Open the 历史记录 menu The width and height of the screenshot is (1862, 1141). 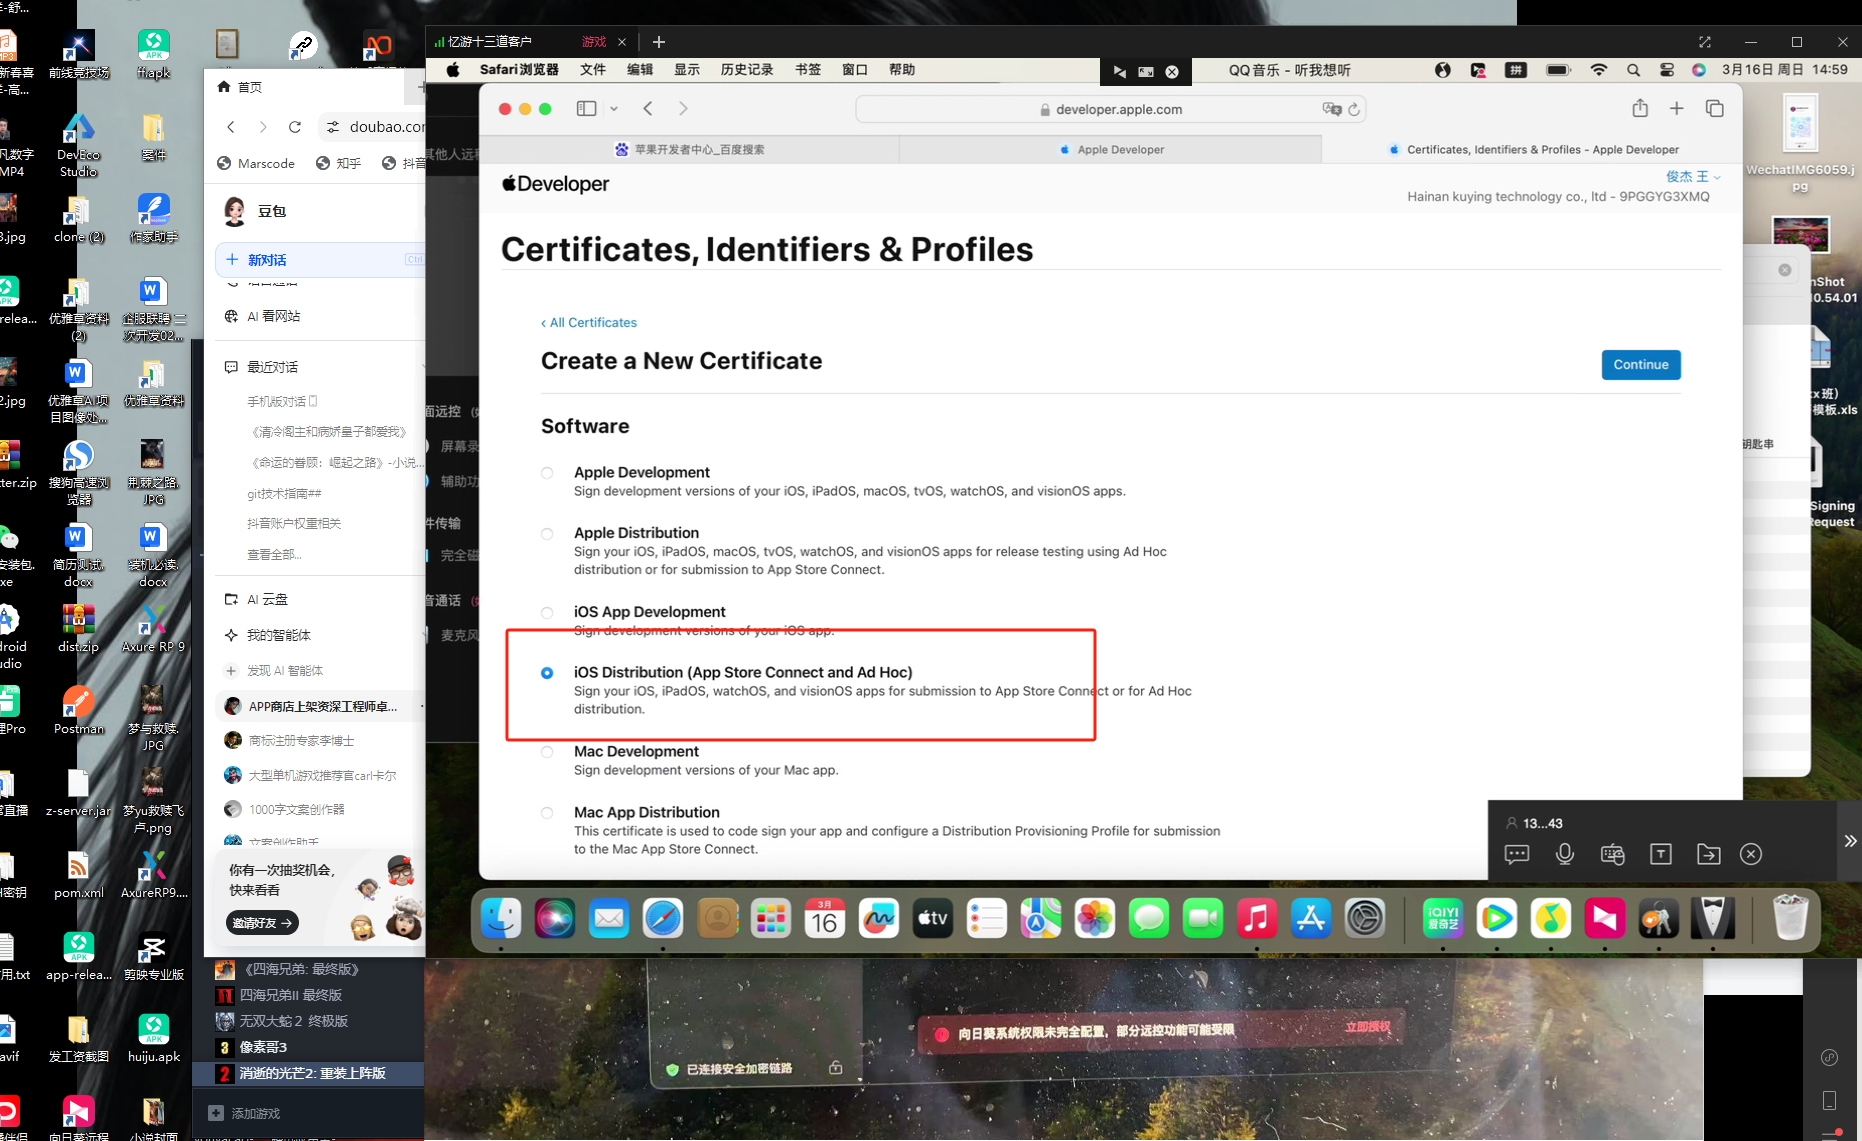coord(747,70)
